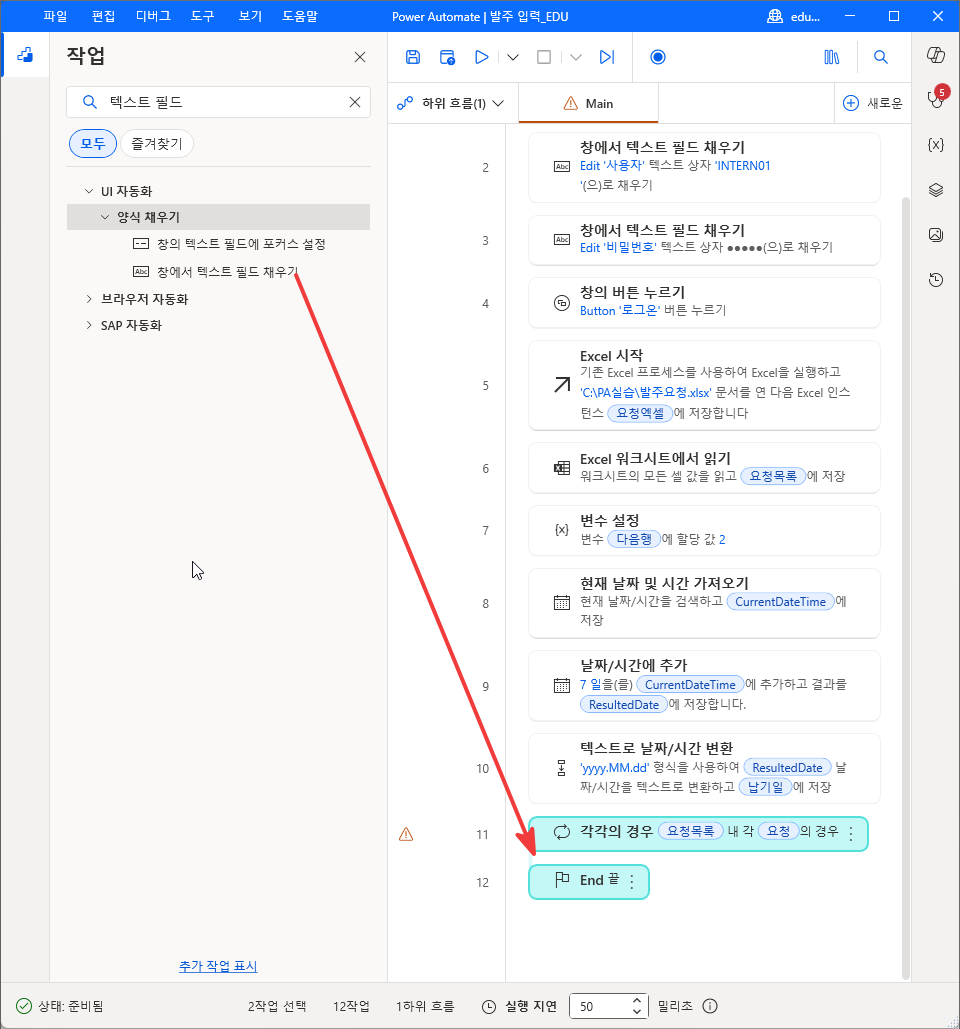Click the 'yyyy.MM.dd' format link
Viewport: 960px width, 1029px height.
pyautogui.click(x=615, y=768)
